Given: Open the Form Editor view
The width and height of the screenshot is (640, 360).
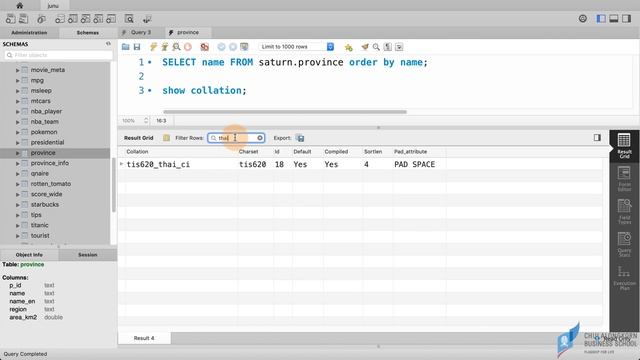Looking at the screenshot, I should tap(624, 178).
